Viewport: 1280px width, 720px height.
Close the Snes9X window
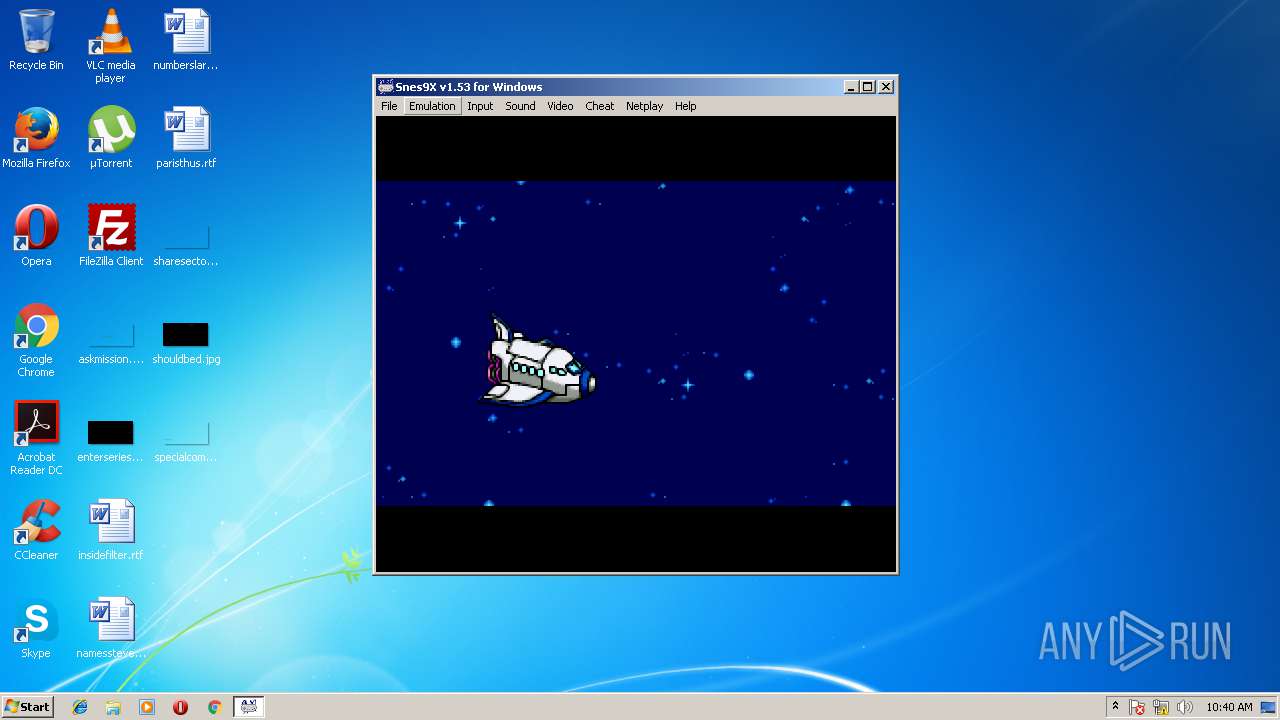click(885, 87)
